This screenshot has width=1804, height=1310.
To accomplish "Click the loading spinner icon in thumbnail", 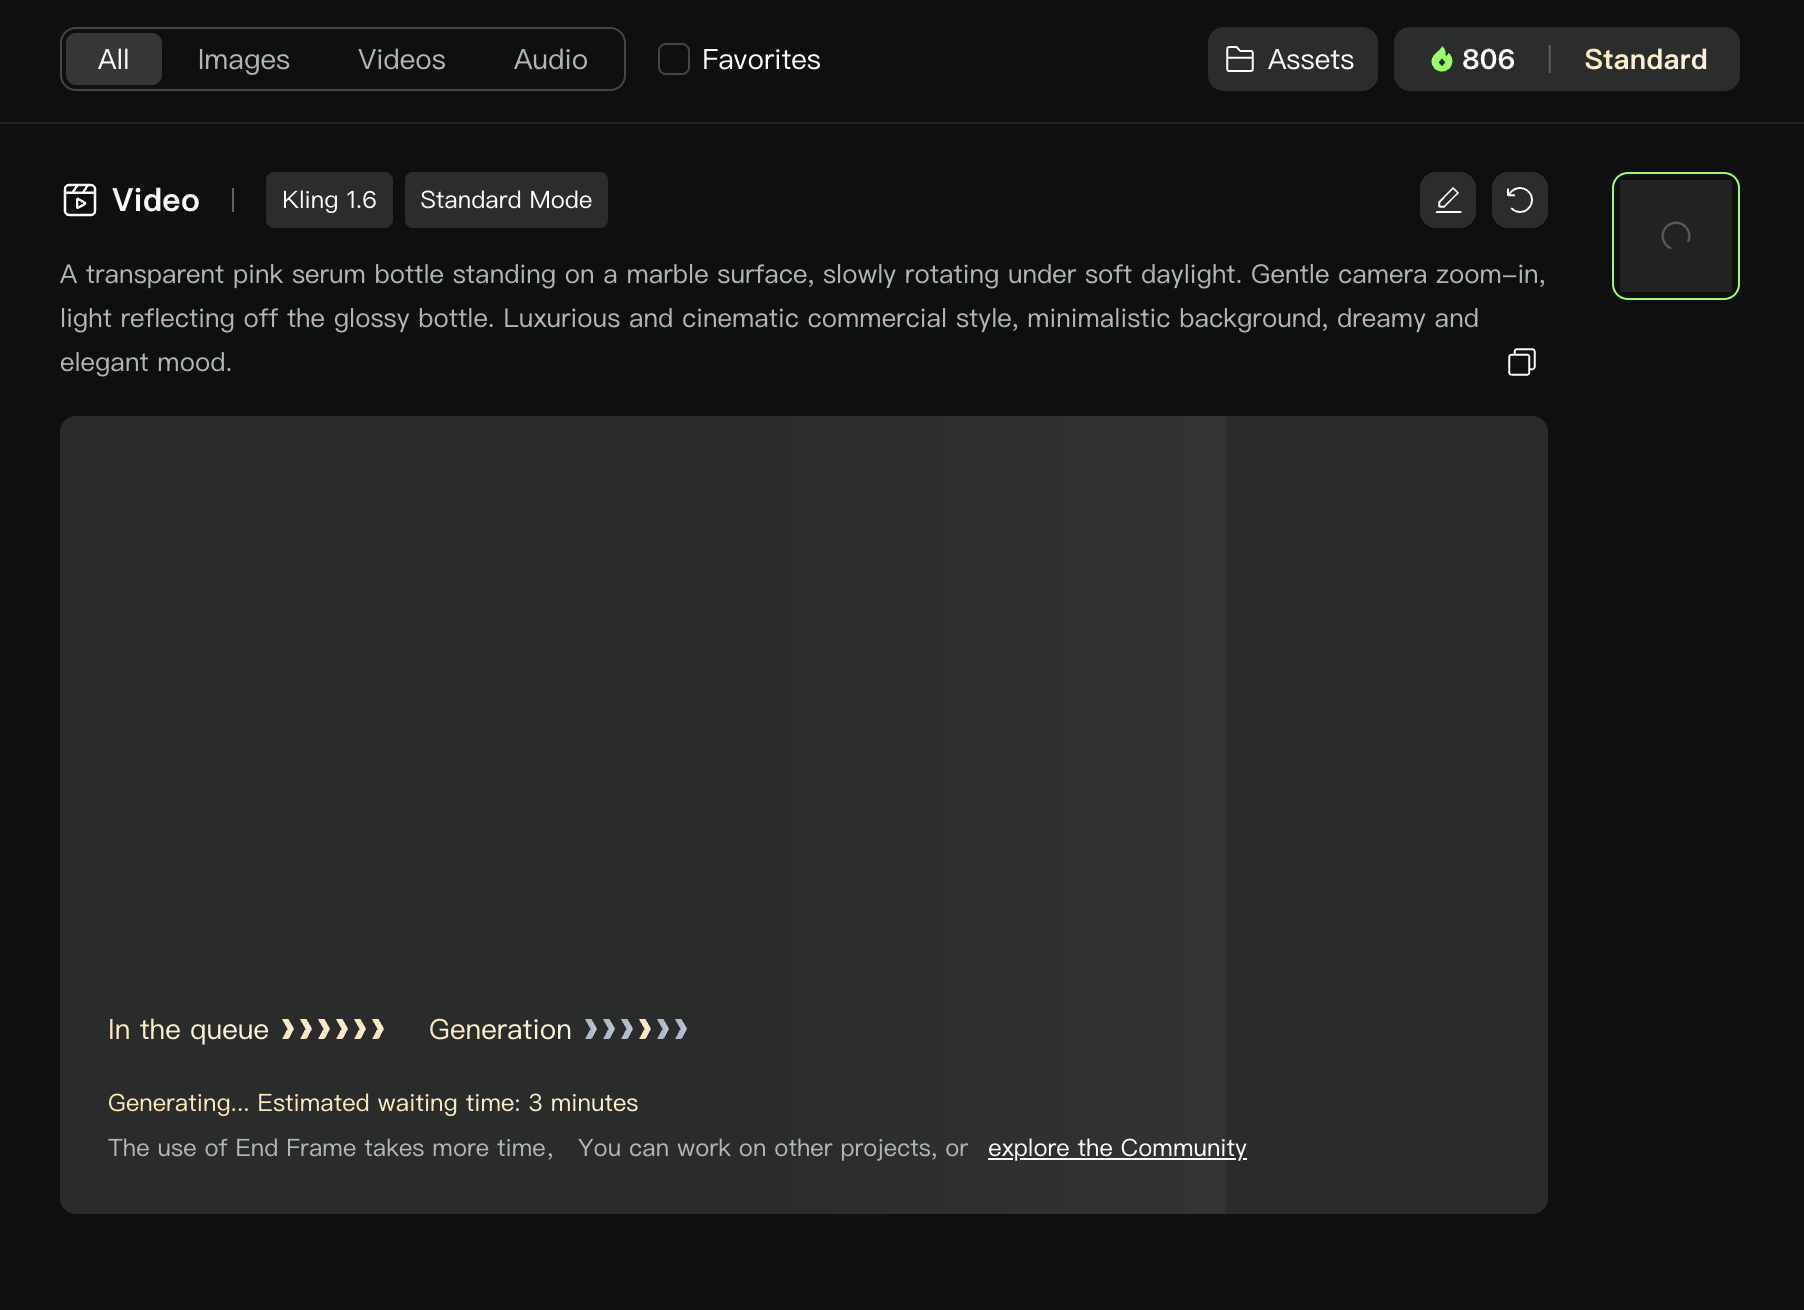I will [1675, 236].
